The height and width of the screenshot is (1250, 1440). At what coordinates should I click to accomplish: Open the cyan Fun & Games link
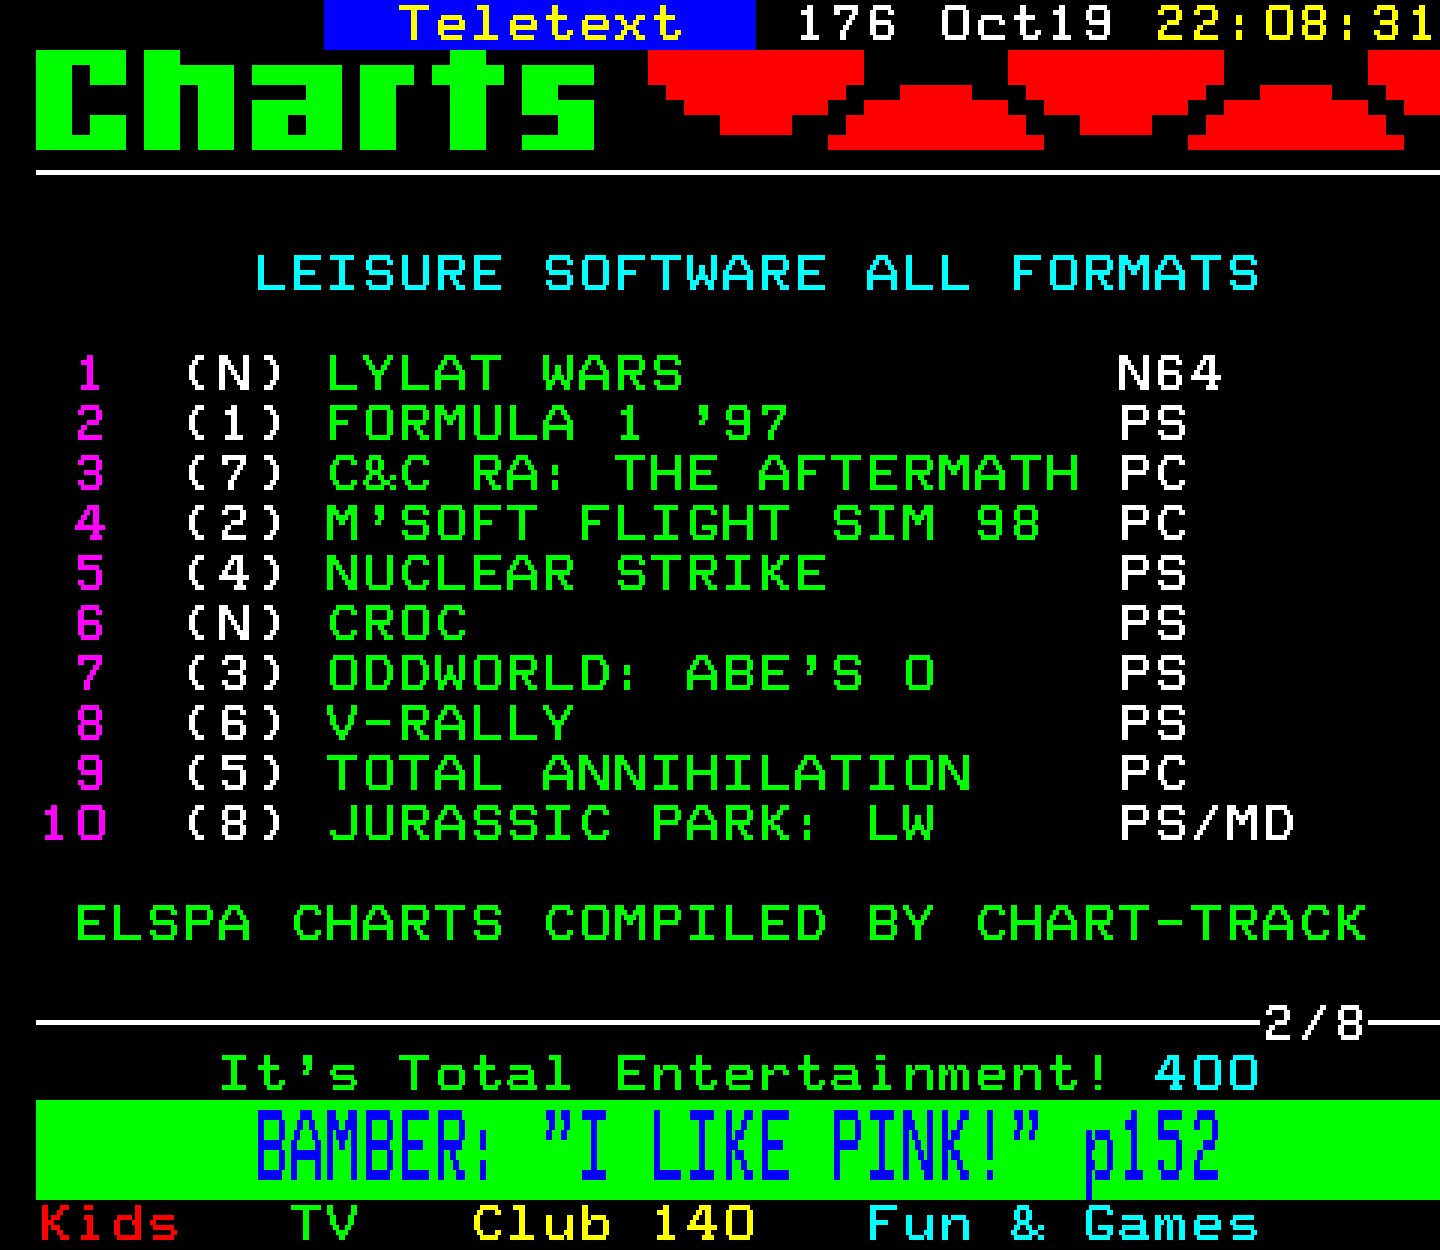(x=1063, y=1224)
